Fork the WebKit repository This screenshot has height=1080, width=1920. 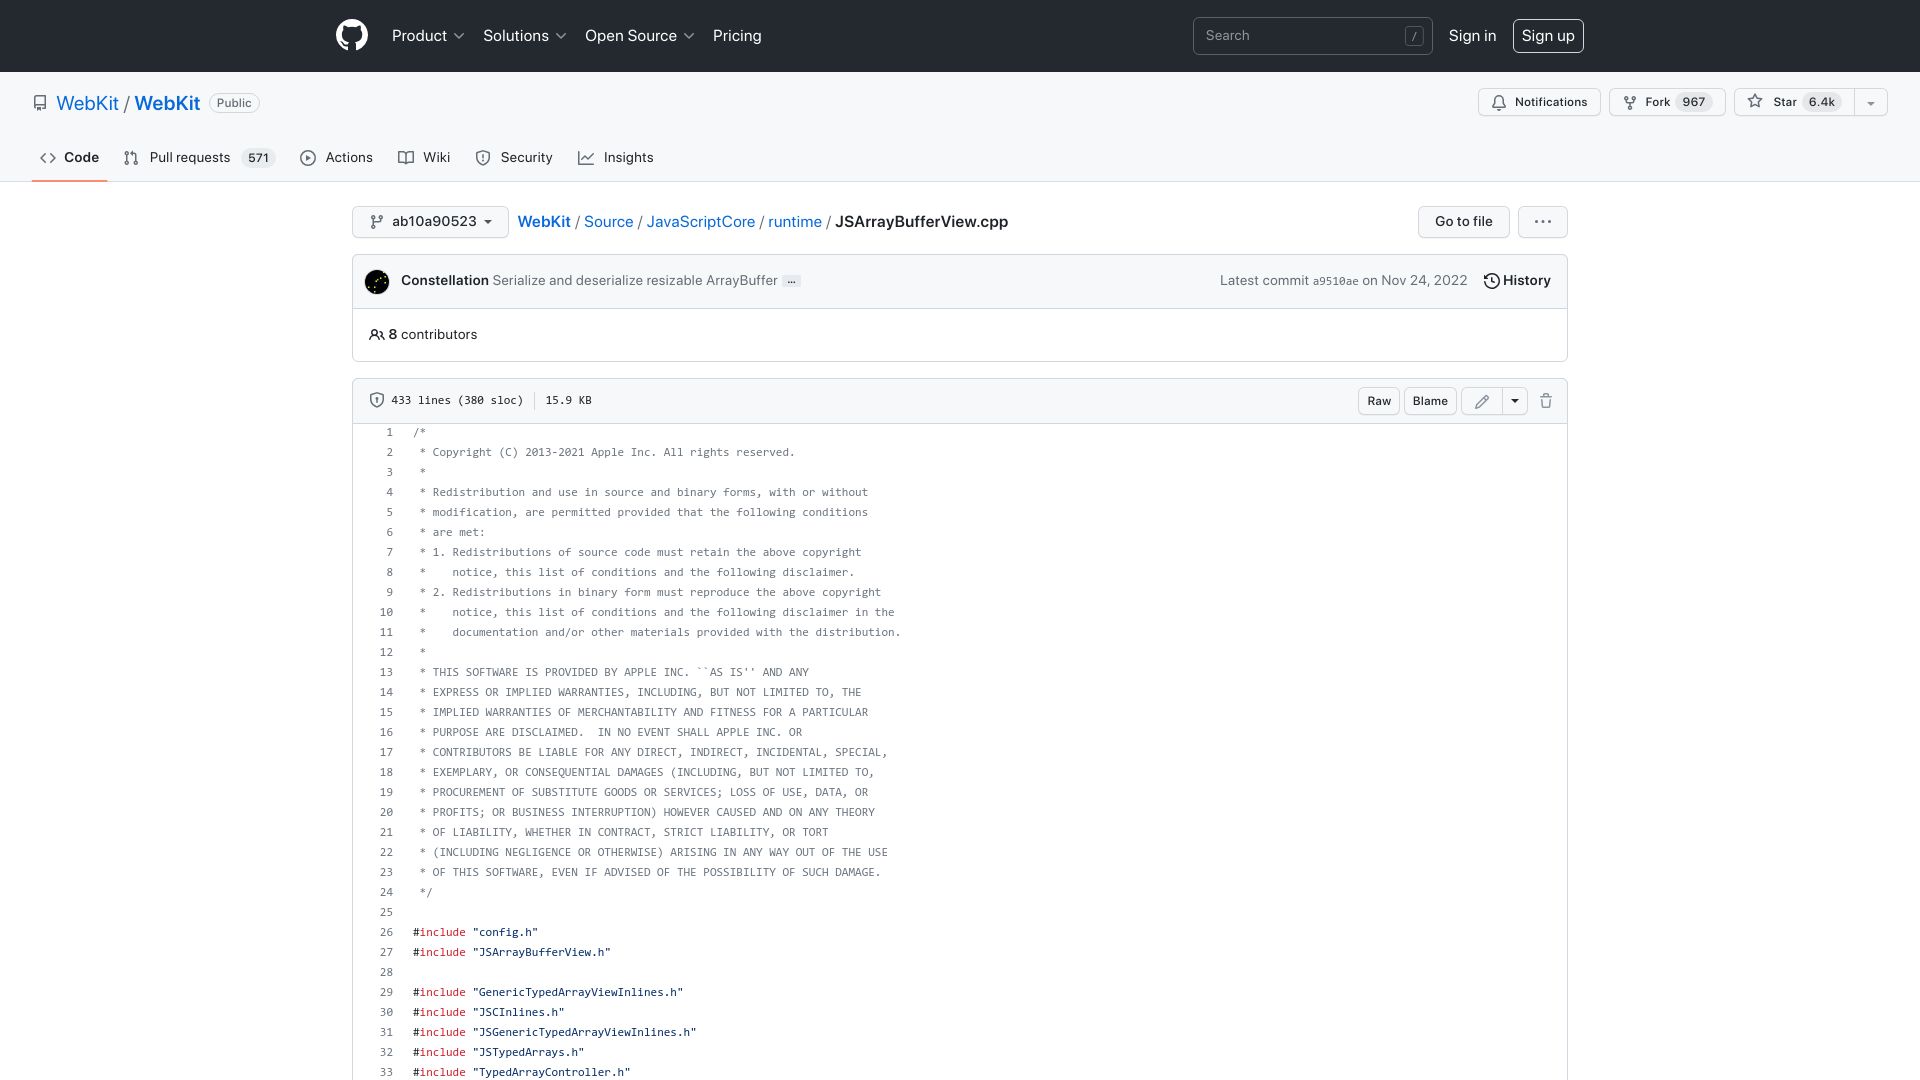(x=1667, y=102)
